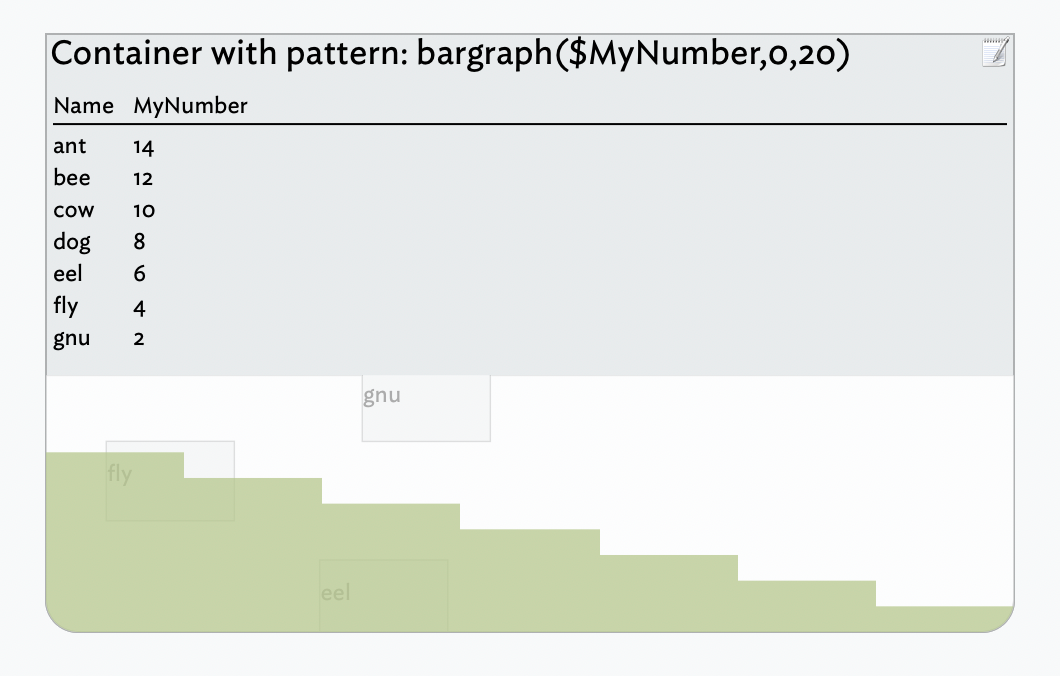Image resolution: width=1060 pixels, height=676 pixels.
Task: Click the value 12 next to bee
Action: (143, 178)
